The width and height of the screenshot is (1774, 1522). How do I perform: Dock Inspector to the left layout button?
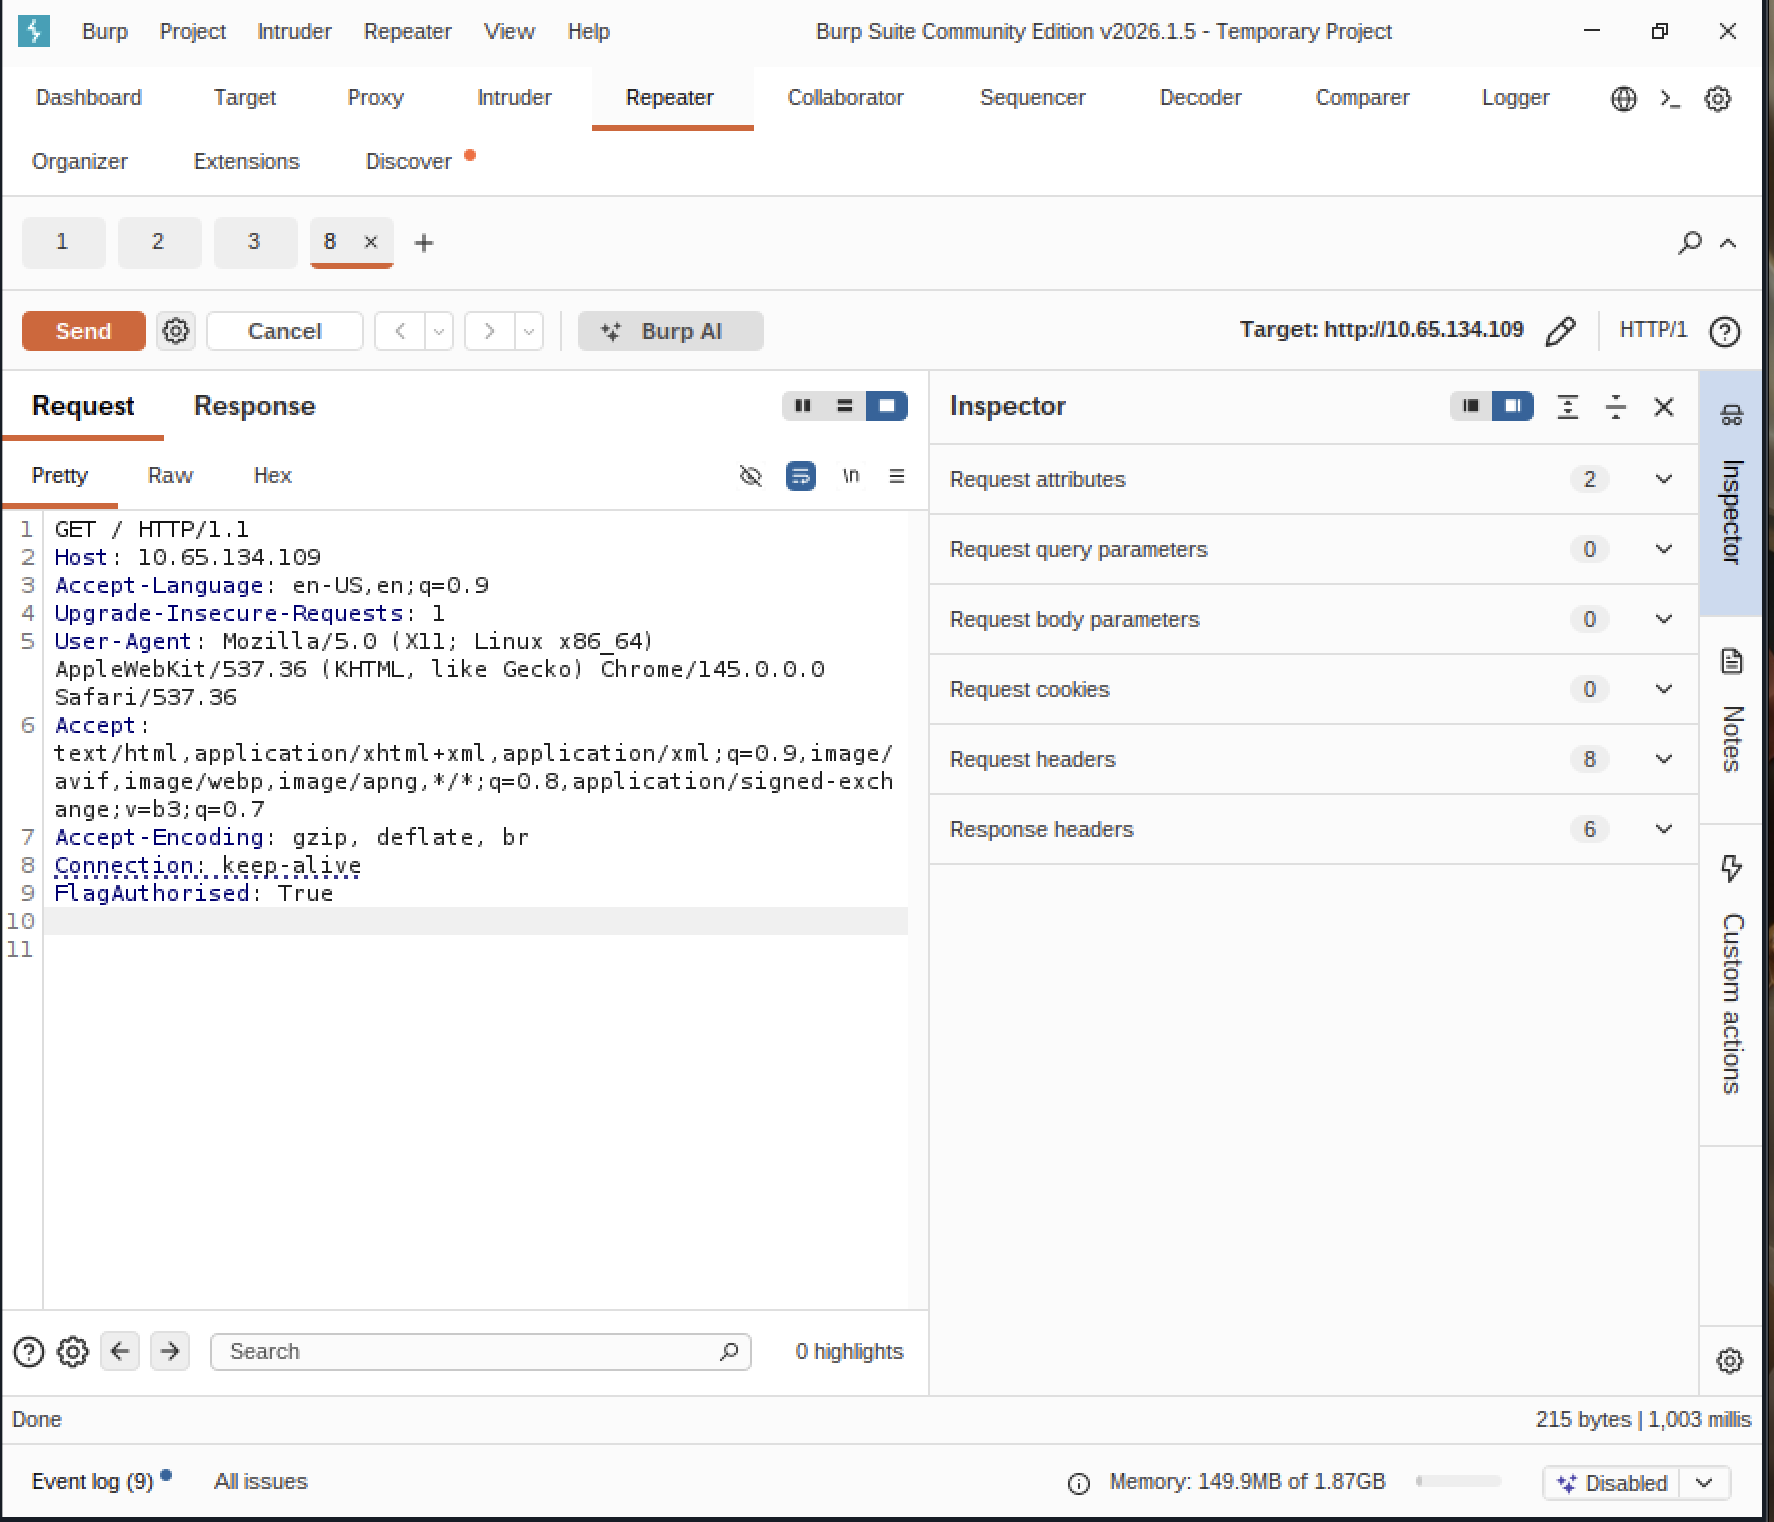(x=1471, y=406)
